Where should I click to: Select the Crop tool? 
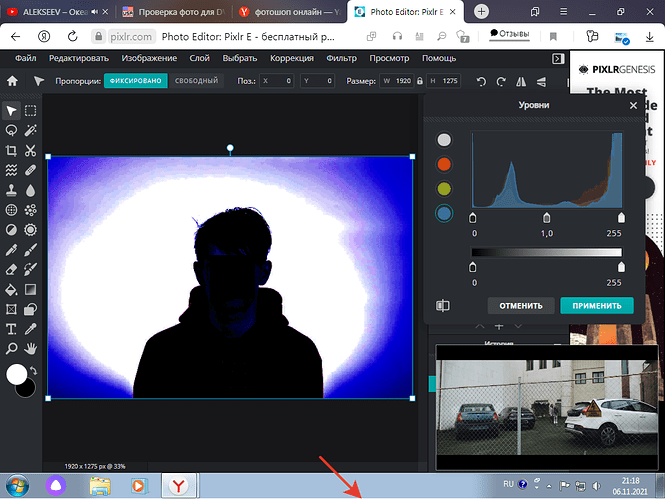tap(11, 150)
